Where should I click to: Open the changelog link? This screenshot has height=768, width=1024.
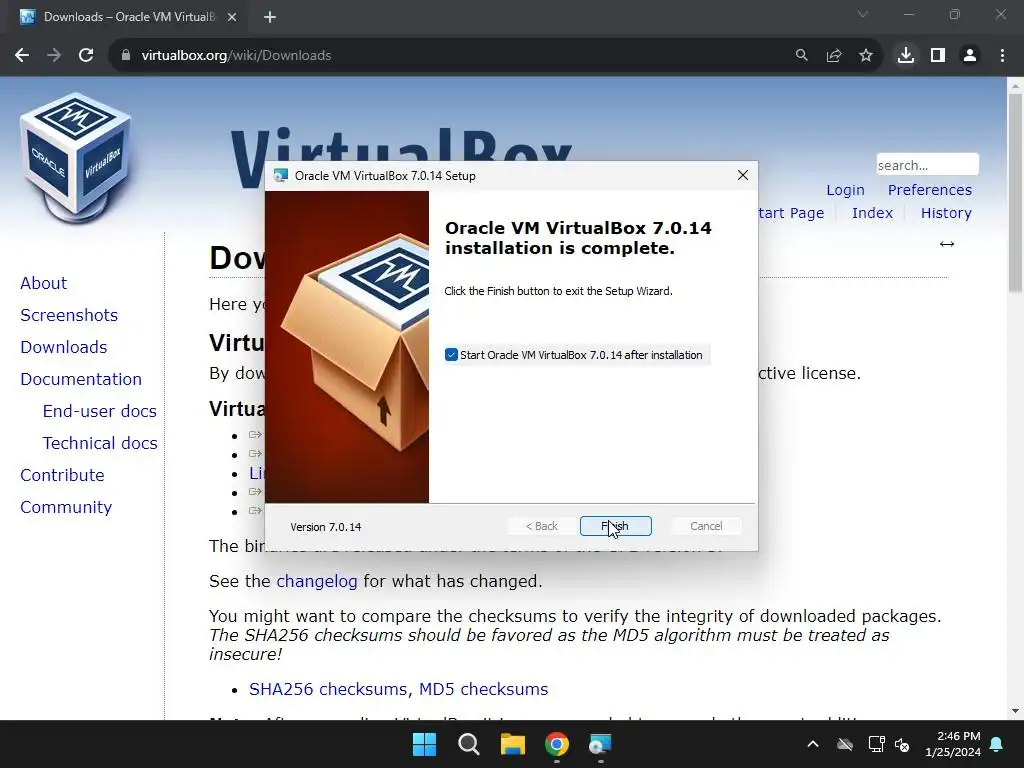317,581
